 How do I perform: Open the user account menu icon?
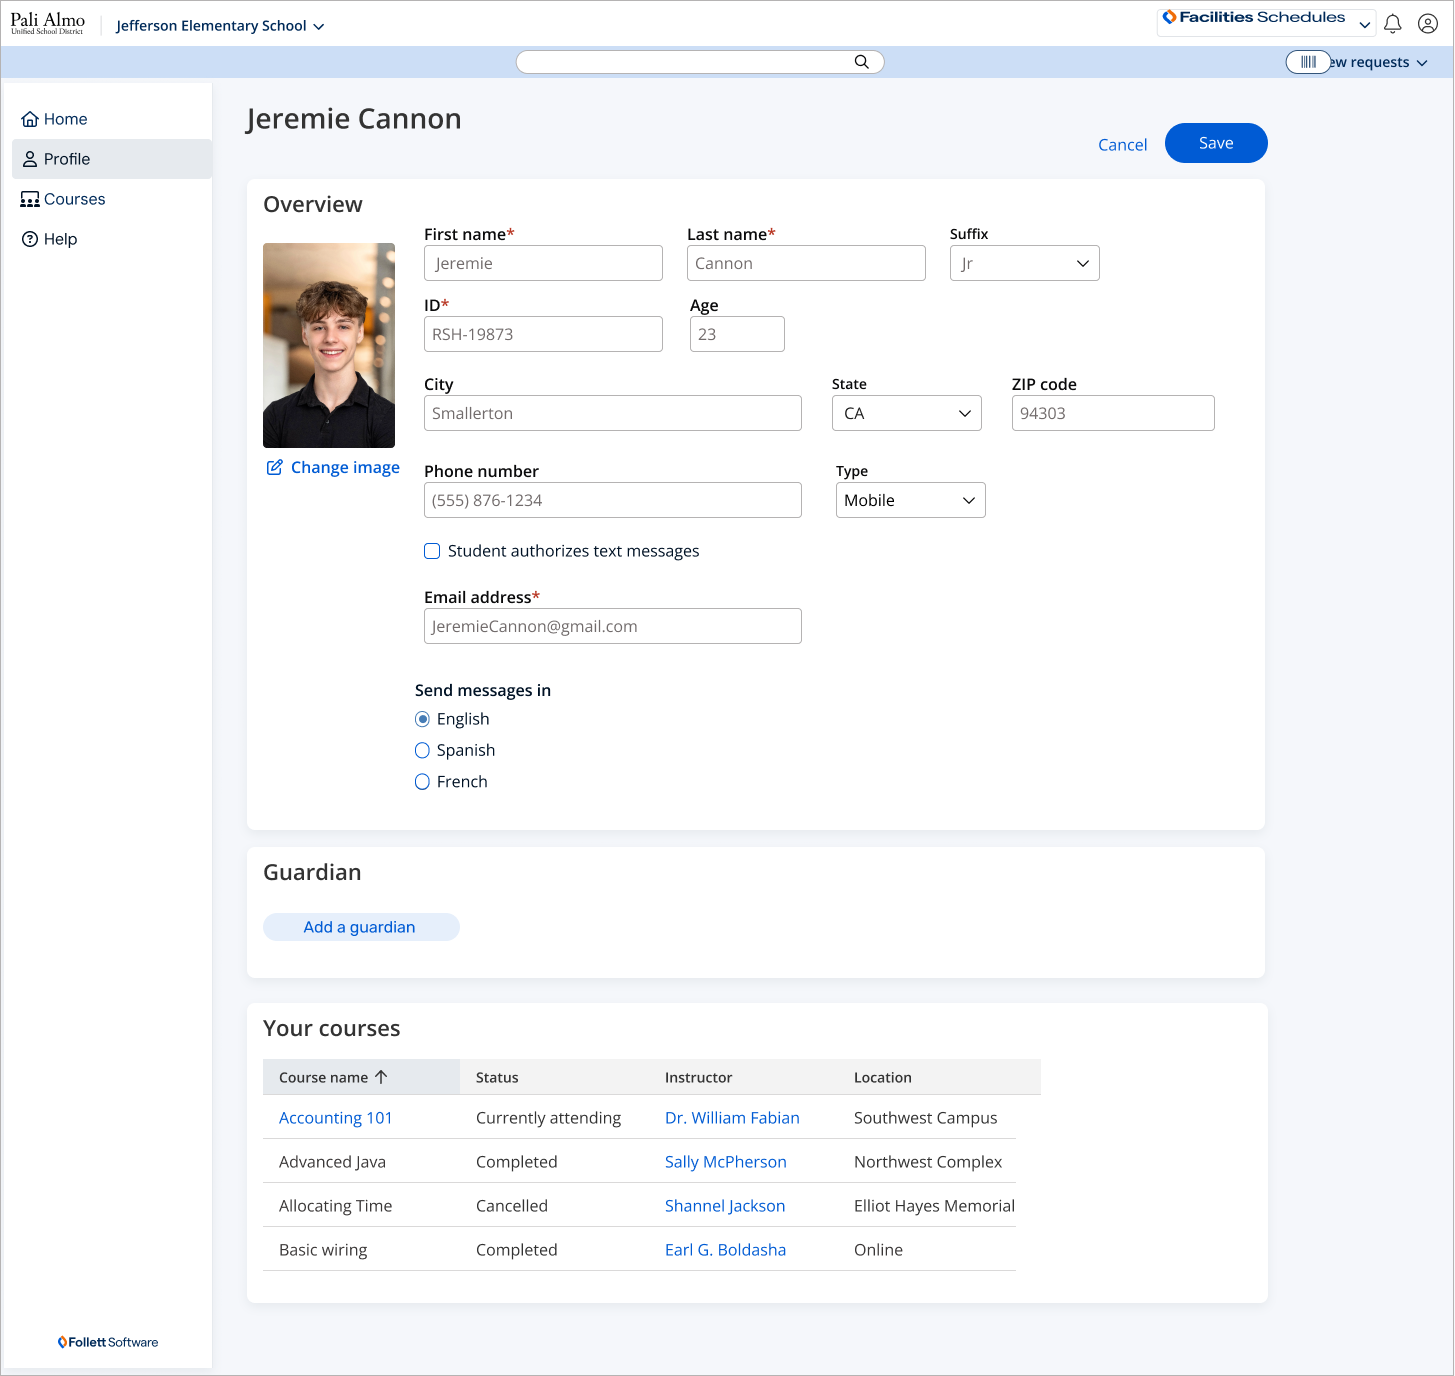pyautogui.click(x=1427, y=23)
